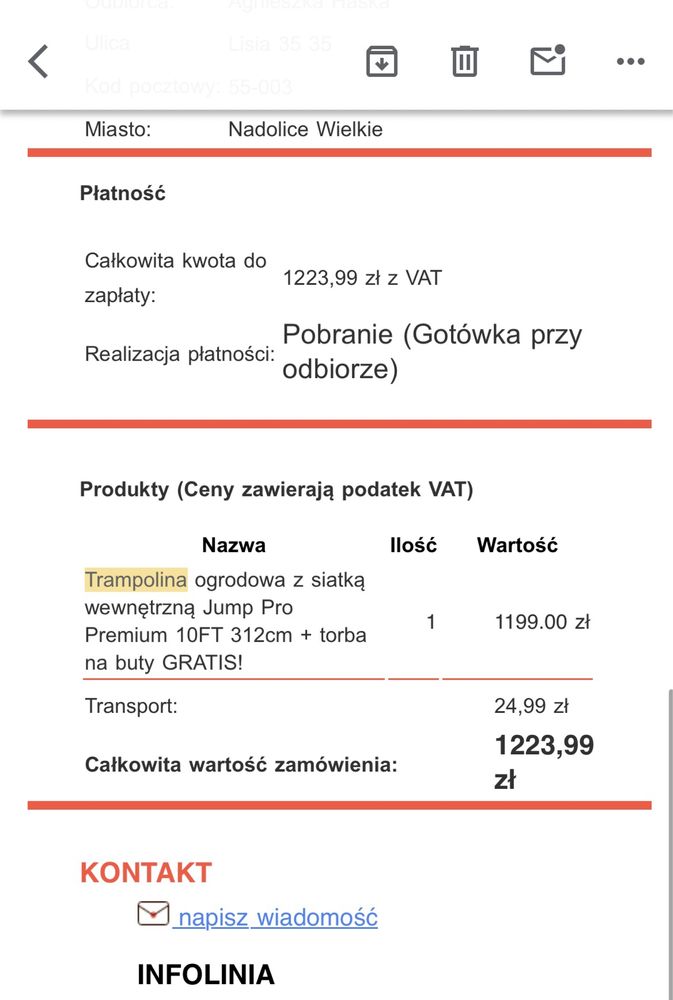Tap the Płatność section heading
This screenshot has width=673, height=1000.
click(122, 193)
